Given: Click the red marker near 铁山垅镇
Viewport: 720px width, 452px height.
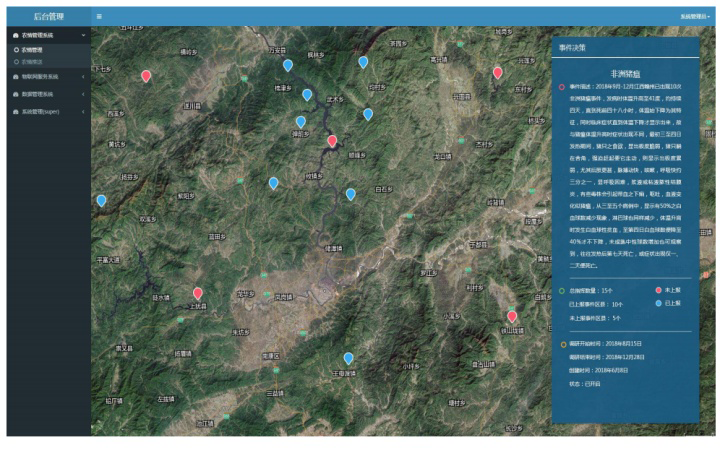Looking at the screenshot, I should coord(512,316).
